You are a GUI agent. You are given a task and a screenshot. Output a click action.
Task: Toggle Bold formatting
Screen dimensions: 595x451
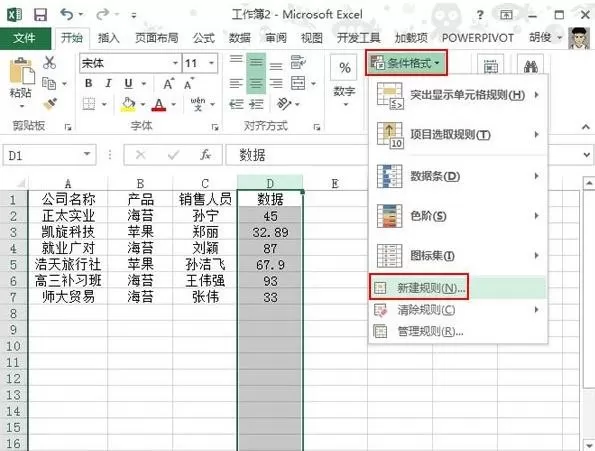pyautogui.click(x=89, y=83)
